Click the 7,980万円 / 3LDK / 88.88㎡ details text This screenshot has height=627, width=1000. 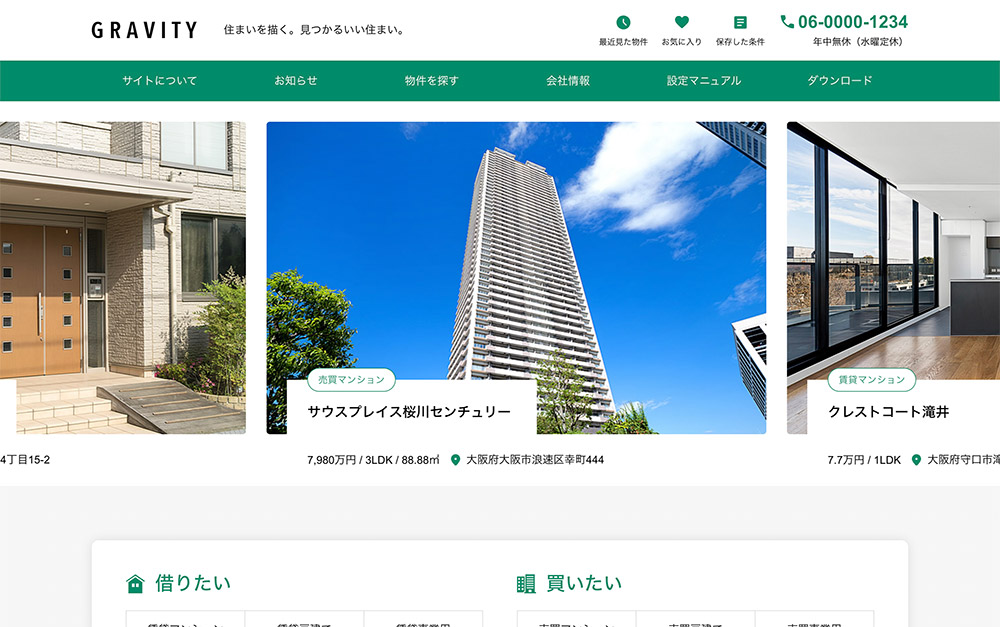[374, 460]
